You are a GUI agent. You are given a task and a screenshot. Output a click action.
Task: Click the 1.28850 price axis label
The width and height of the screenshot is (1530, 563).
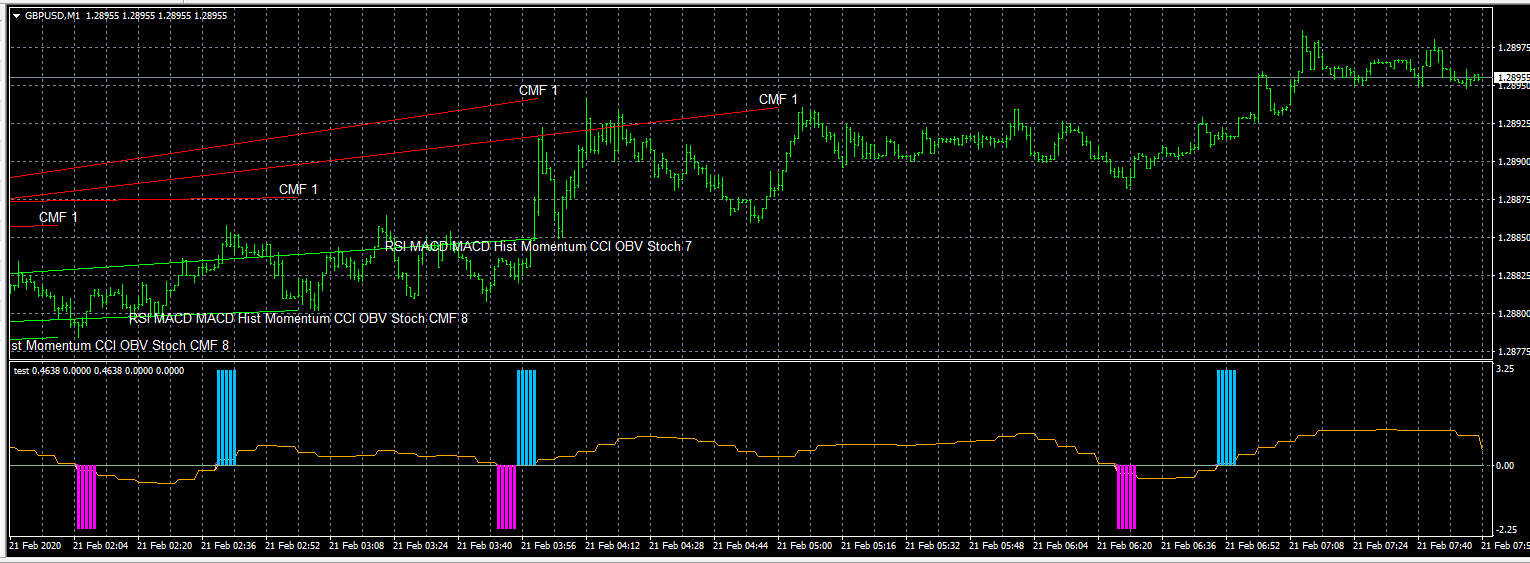coord(1514,238)
